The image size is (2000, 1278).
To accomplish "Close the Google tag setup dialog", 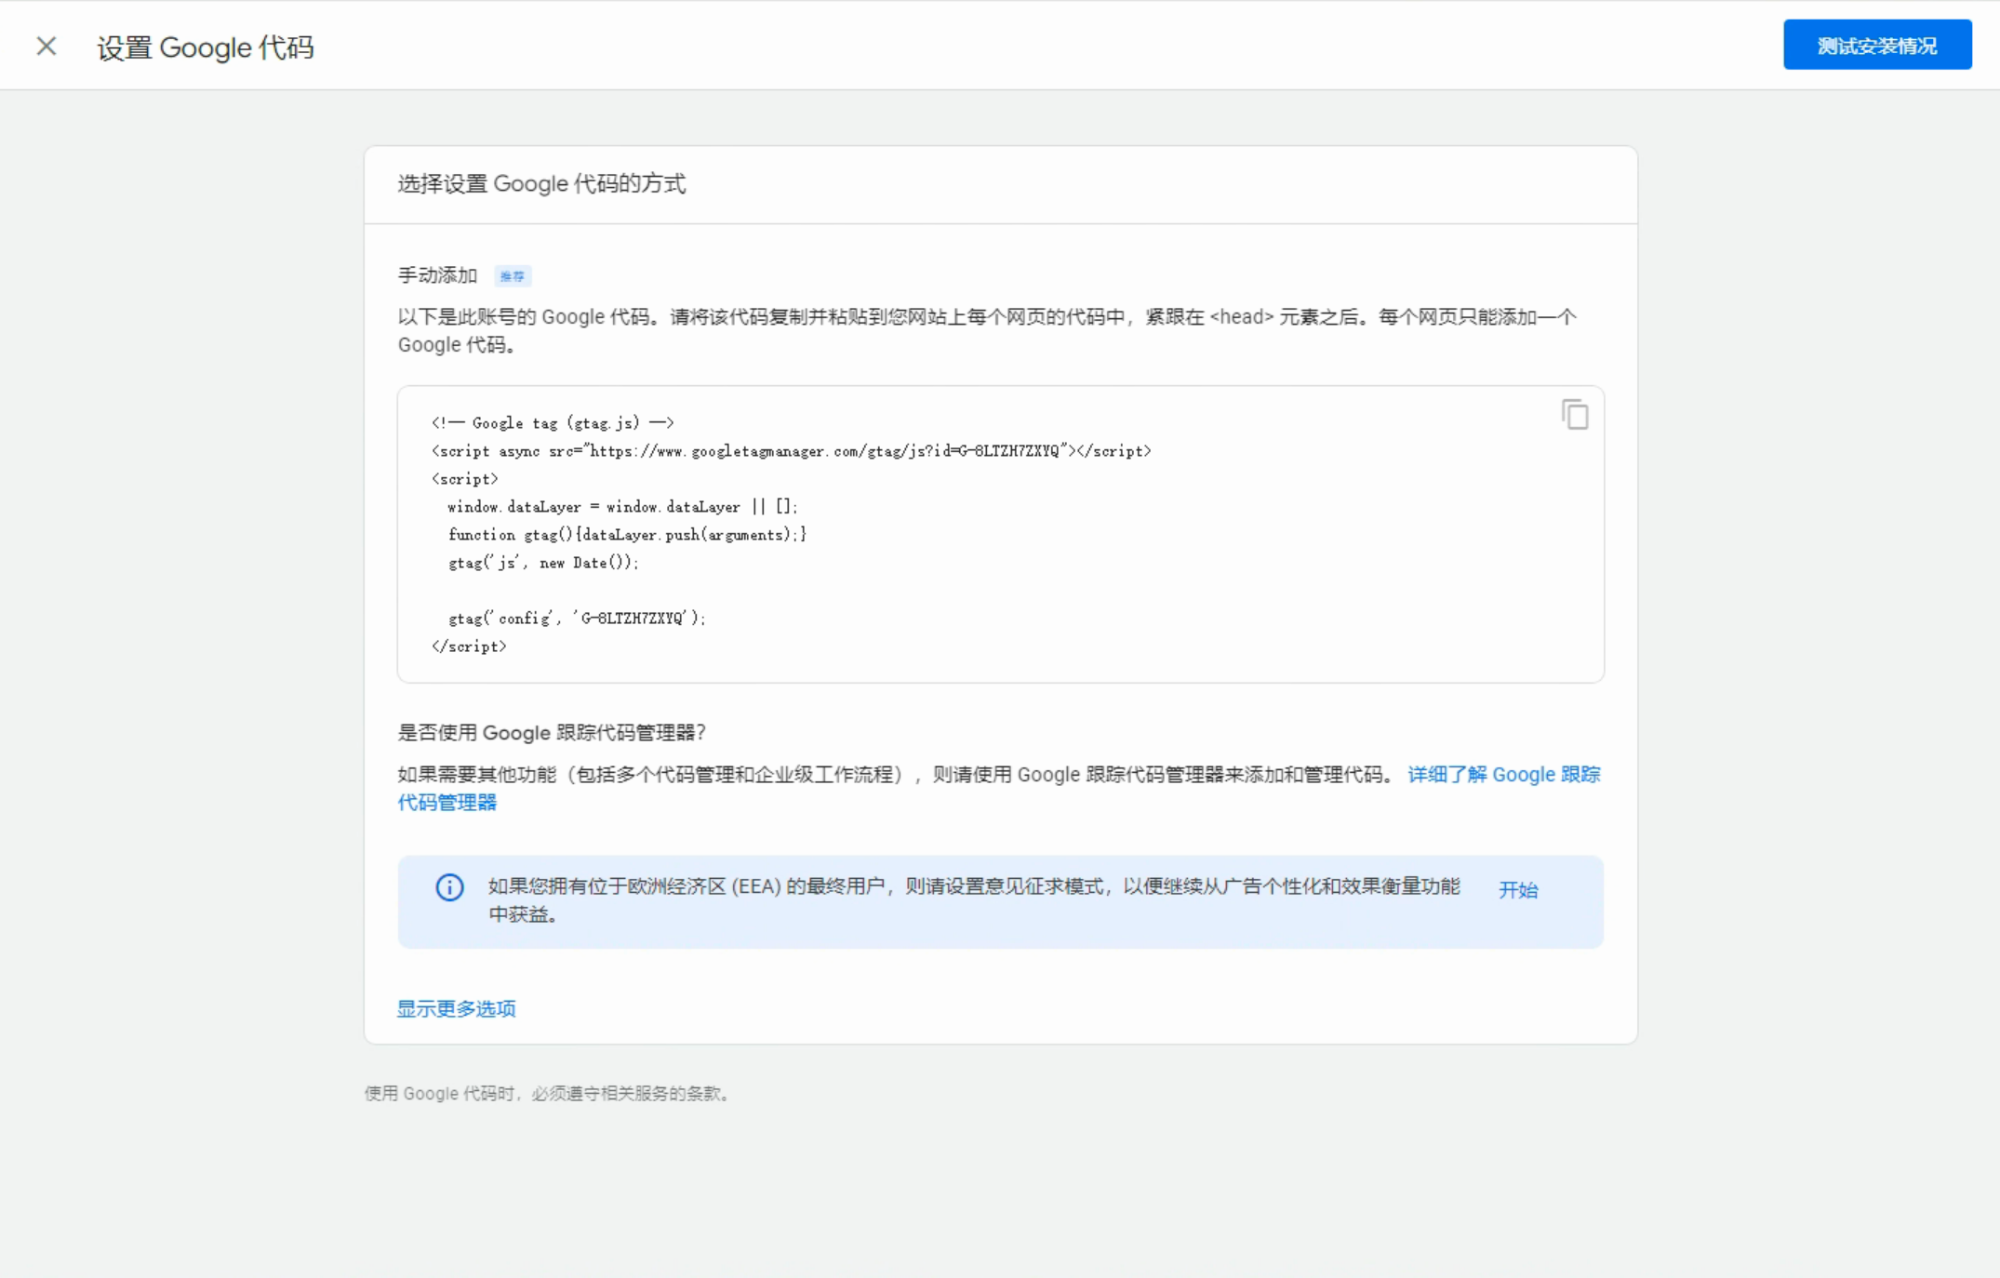I will [x=46, y=46].
